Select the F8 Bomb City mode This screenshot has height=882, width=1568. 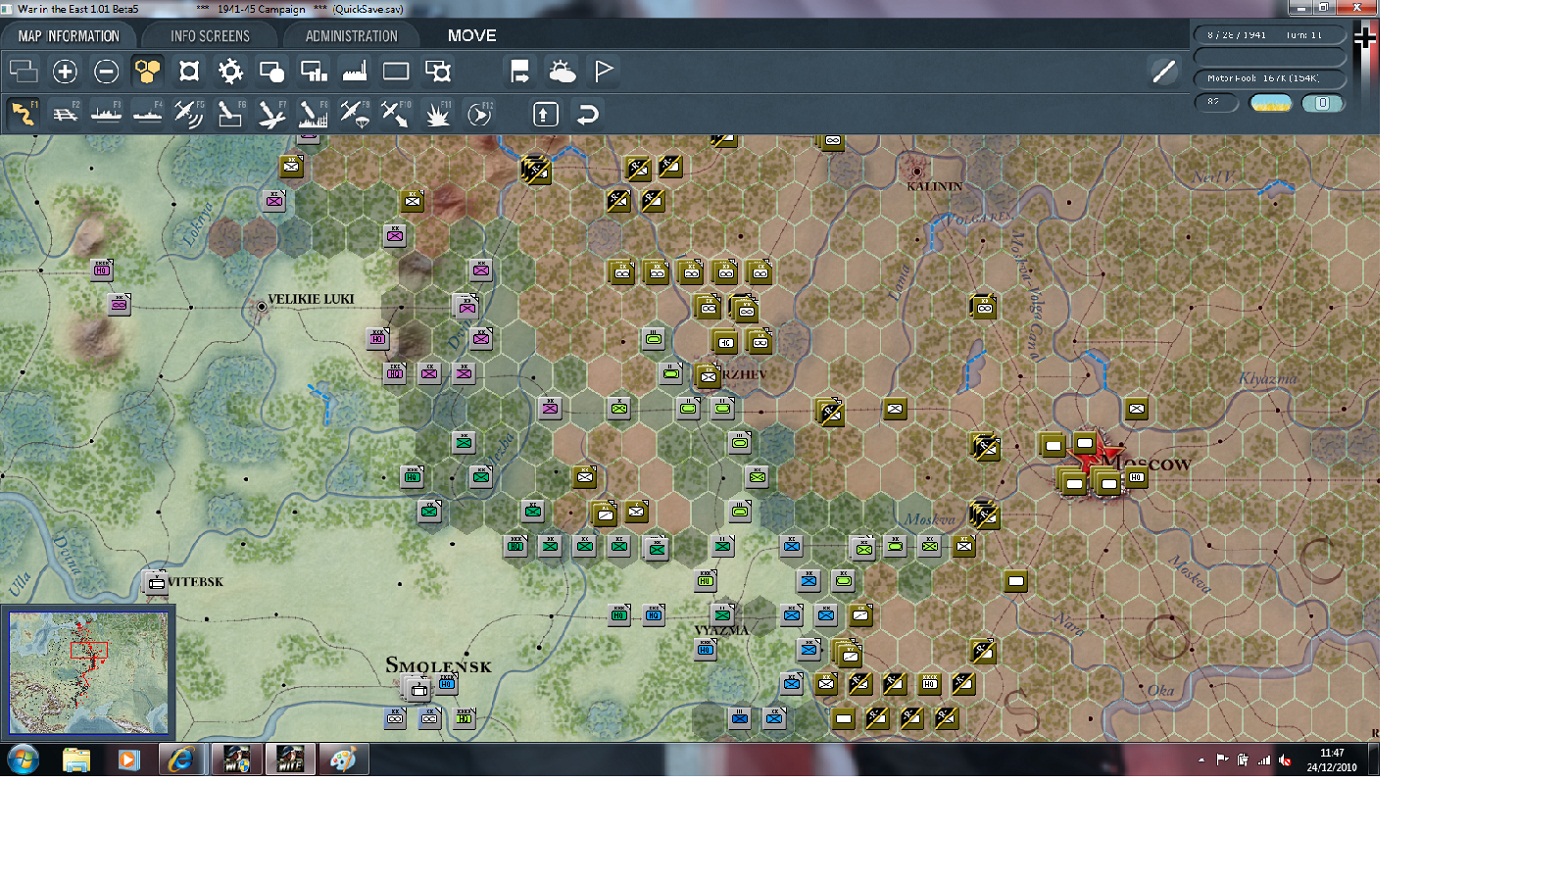[313, 114]
